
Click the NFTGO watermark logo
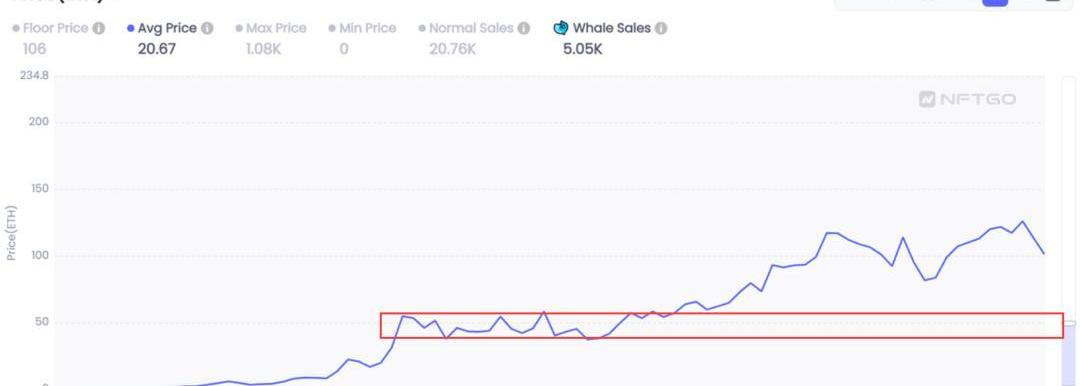click(967, 99)
